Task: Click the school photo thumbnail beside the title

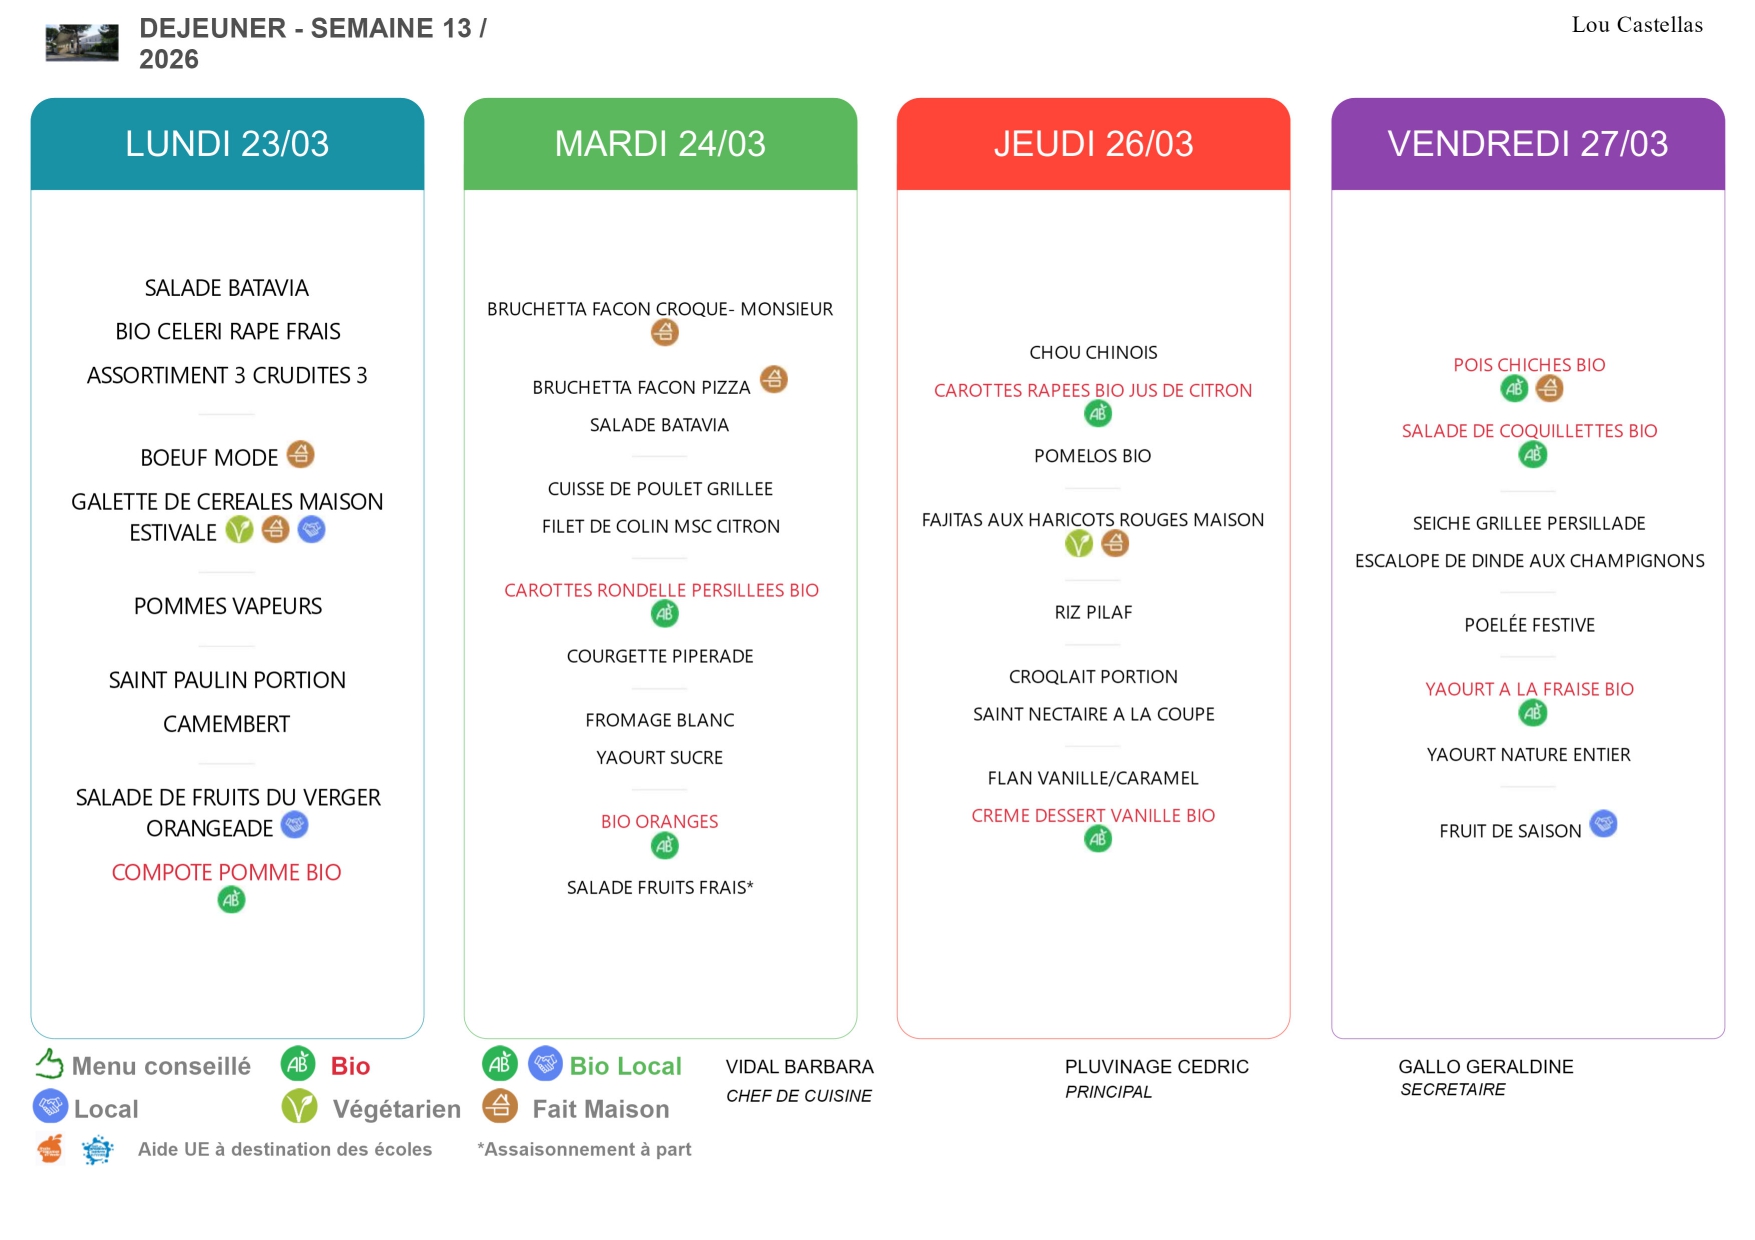Action: point(82,43)
